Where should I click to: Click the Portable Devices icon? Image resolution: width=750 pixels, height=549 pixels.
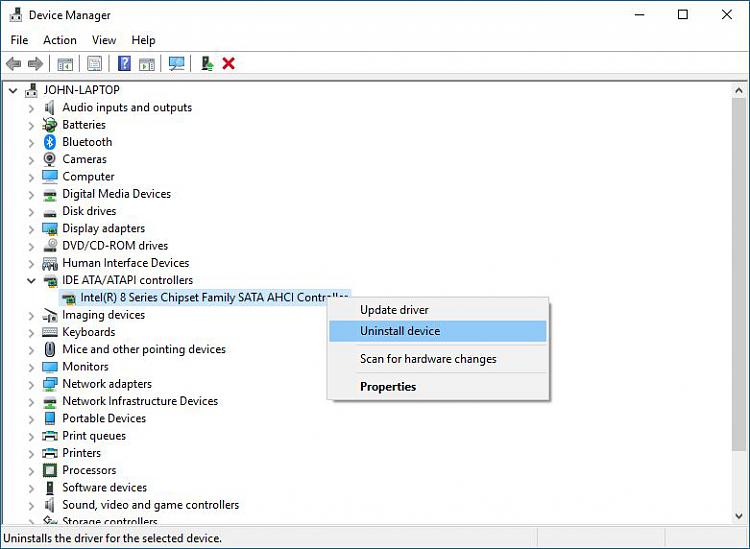click(50, 418)
